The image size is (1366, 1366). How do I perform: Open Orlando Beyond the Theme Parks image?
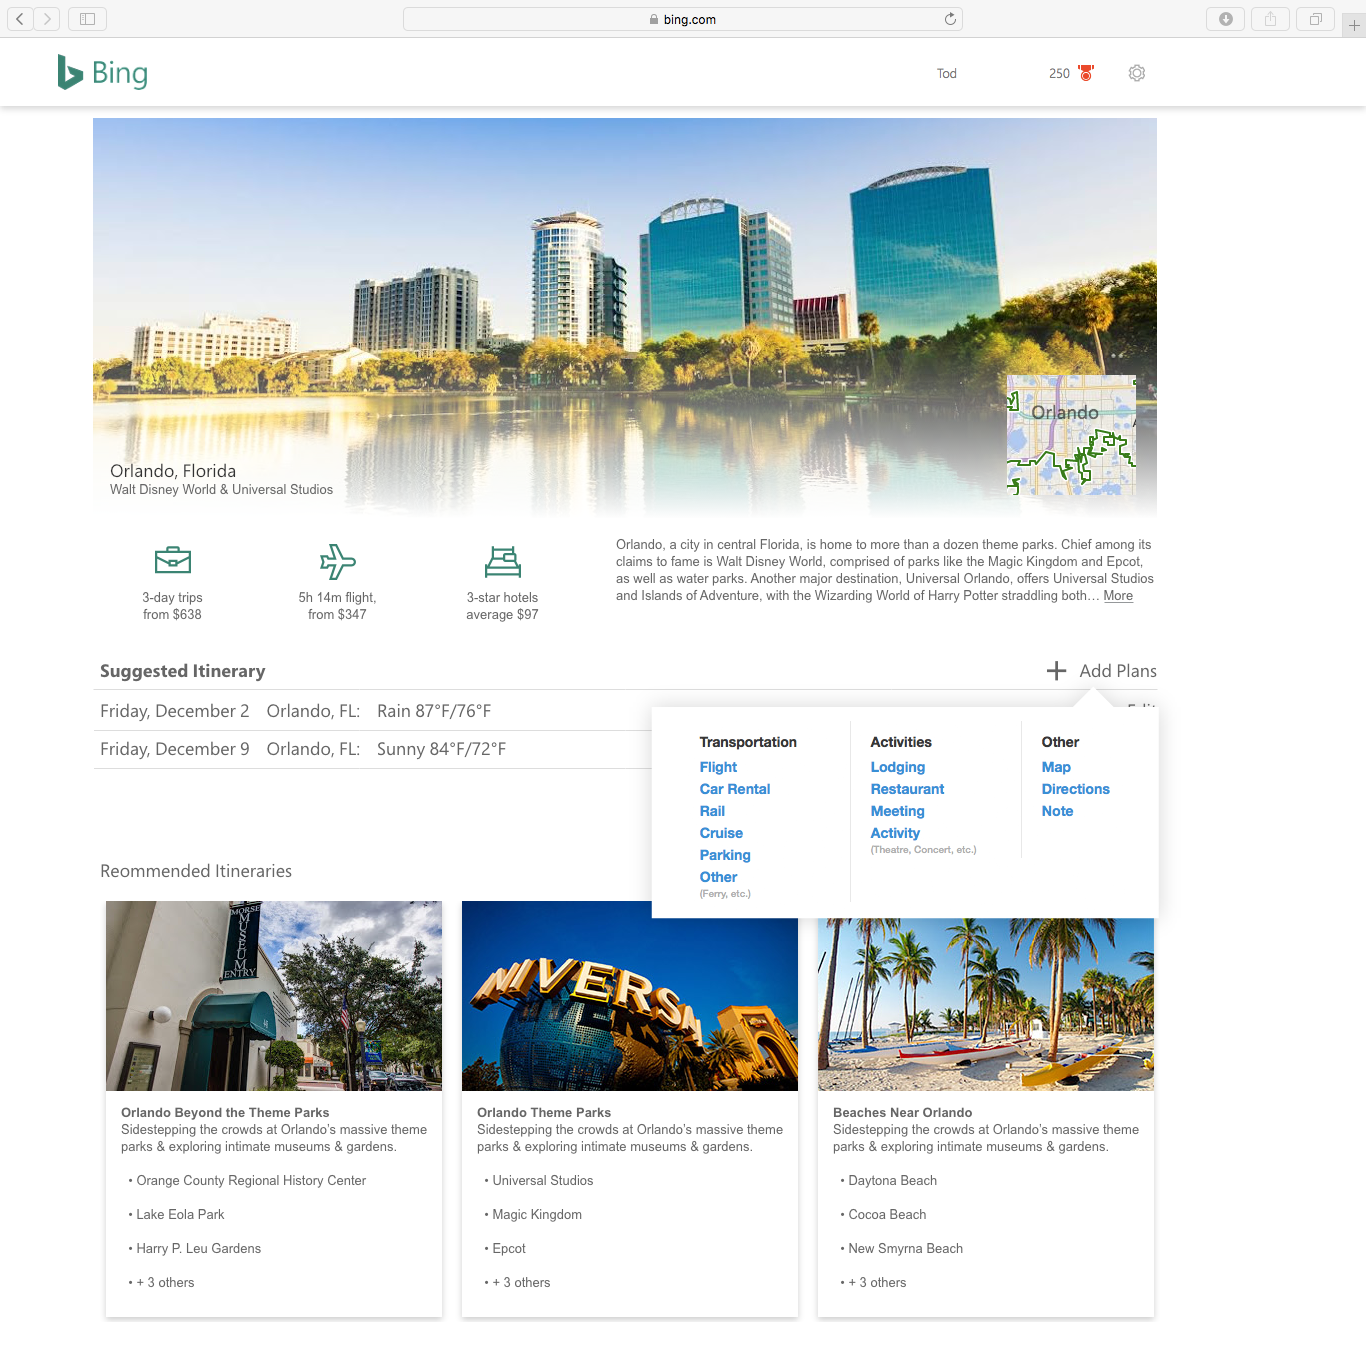coord(274,996)
